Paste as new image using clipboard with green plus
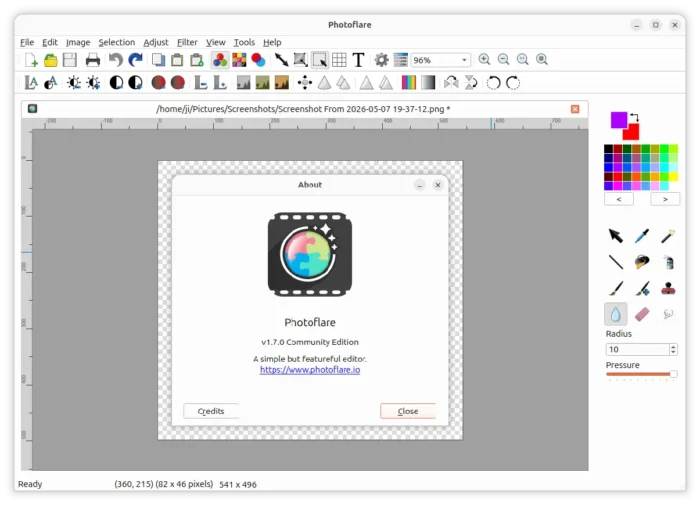The height and width of the screenshot is (505, 700). point(196,60)
